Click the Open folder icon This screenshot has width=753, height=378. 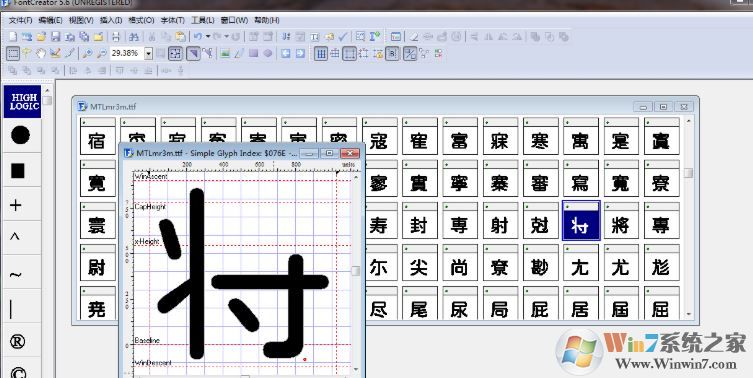point(41,37)
